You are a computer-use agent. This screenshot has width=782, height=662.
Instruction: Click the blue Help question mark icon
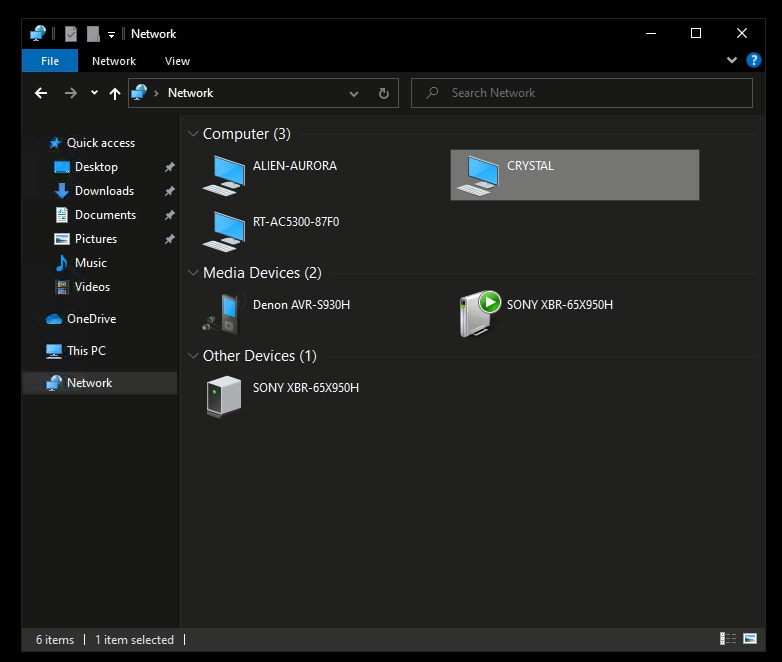coord(754,60)
